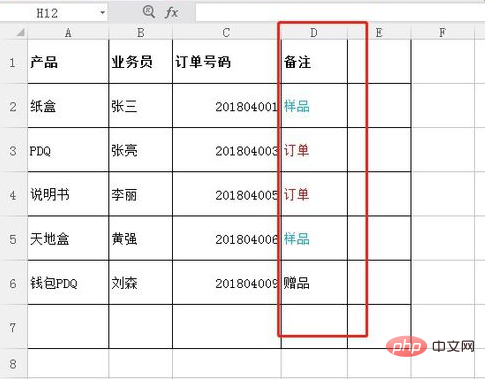Image resolution: width=485 pixels, height=379 pixels.
Task: Select column F header
Action: click(x=442, y=33)
